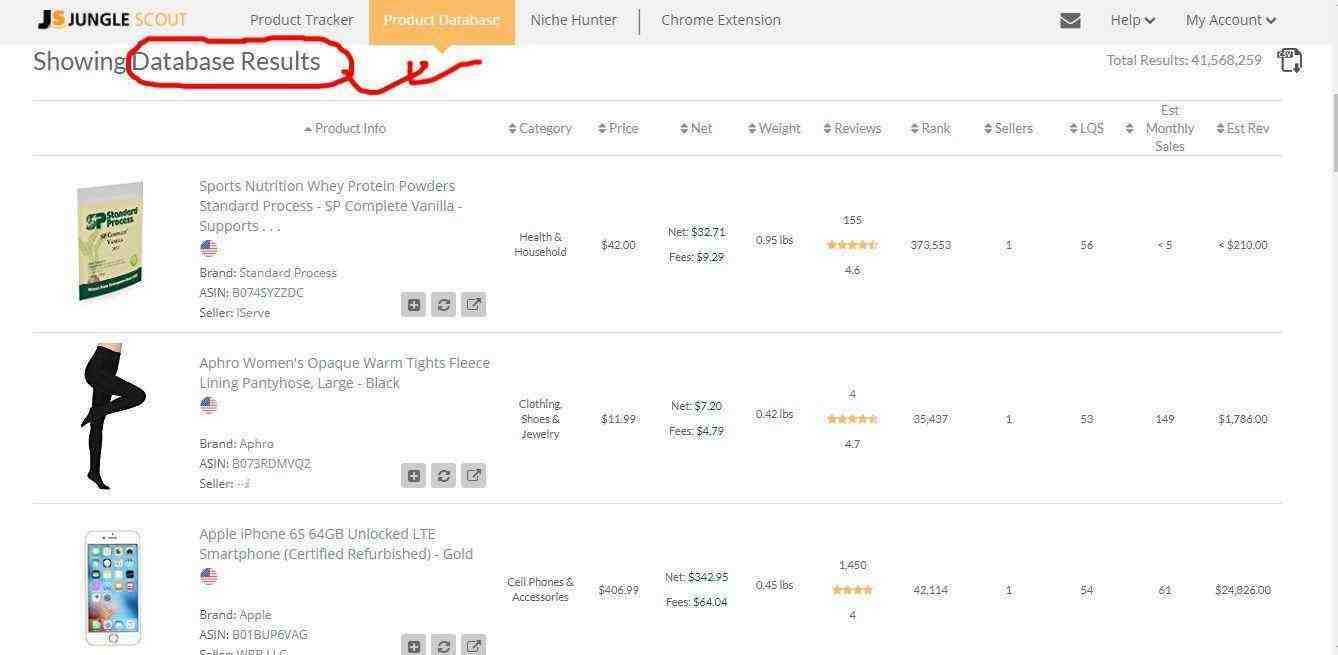Open Apple iPhone 6S external link icon
Screen dimensions: 1338x655
(x=474, y=645)
